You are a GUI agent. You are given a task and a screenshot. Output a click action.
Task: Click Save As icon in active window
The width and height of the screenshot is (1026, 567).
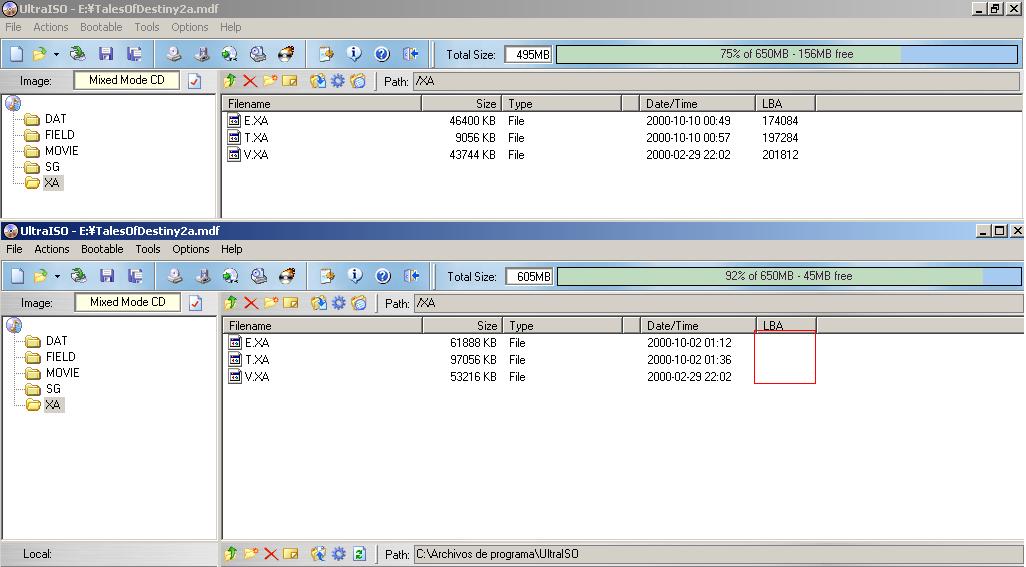coord(135,276)
